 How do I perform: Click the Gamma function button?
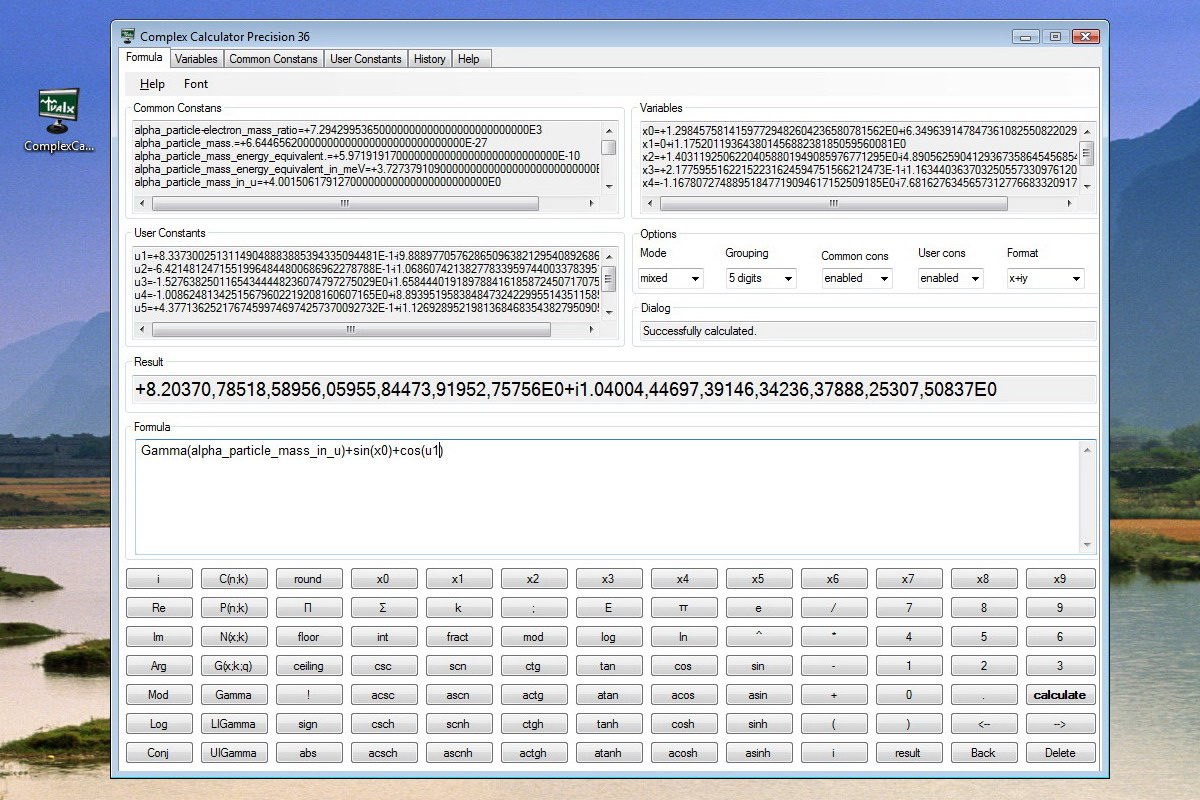point(233,695)
